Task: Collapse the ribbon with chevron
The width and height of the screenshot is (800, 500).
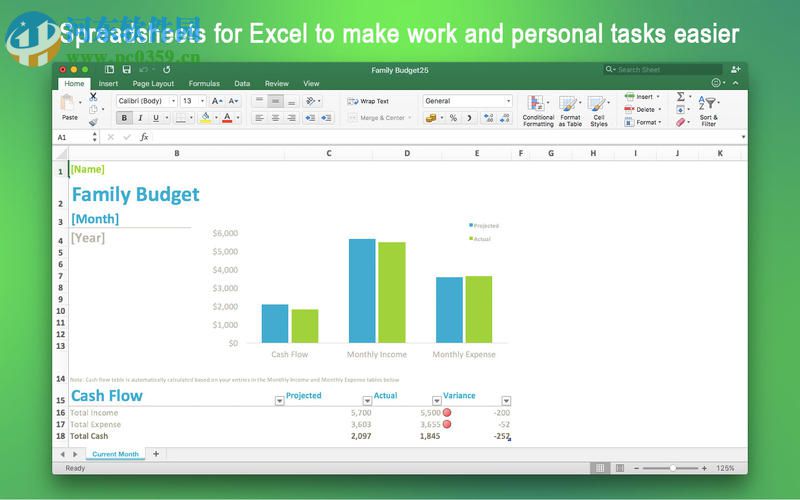Action: point(735,83)
